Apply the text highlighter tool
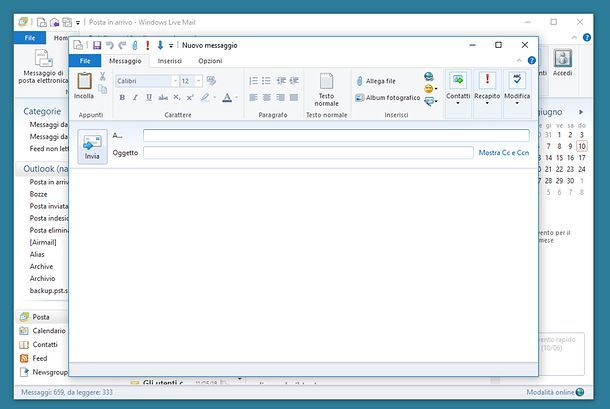The height and width of the screenshot is (409, 610). (205, 97)
